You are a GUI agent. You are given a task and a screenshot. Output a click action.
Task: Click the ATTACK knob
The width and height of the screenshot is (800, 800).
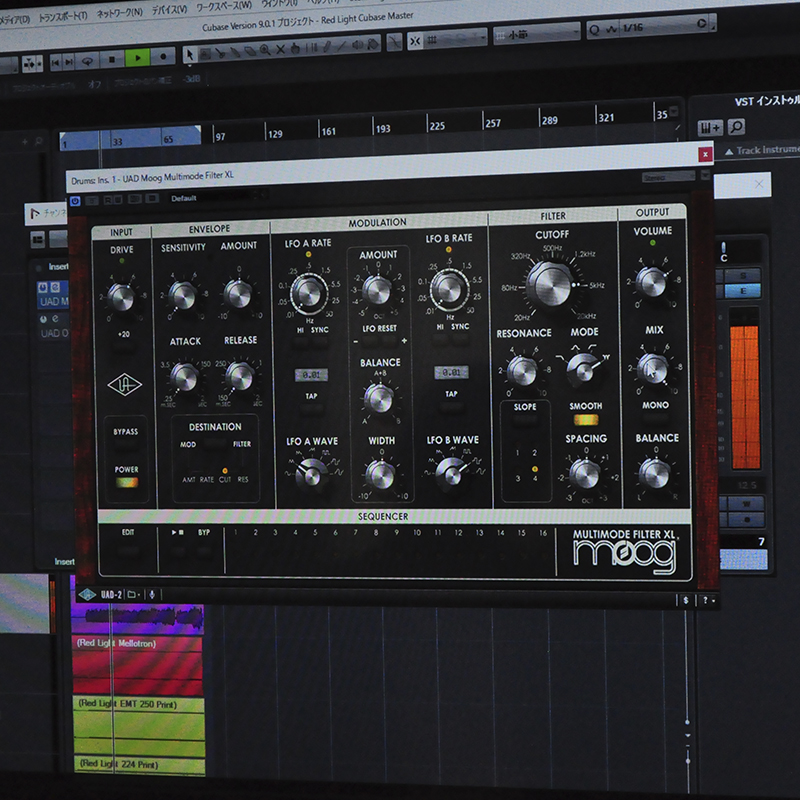click(x=184, y=377)
